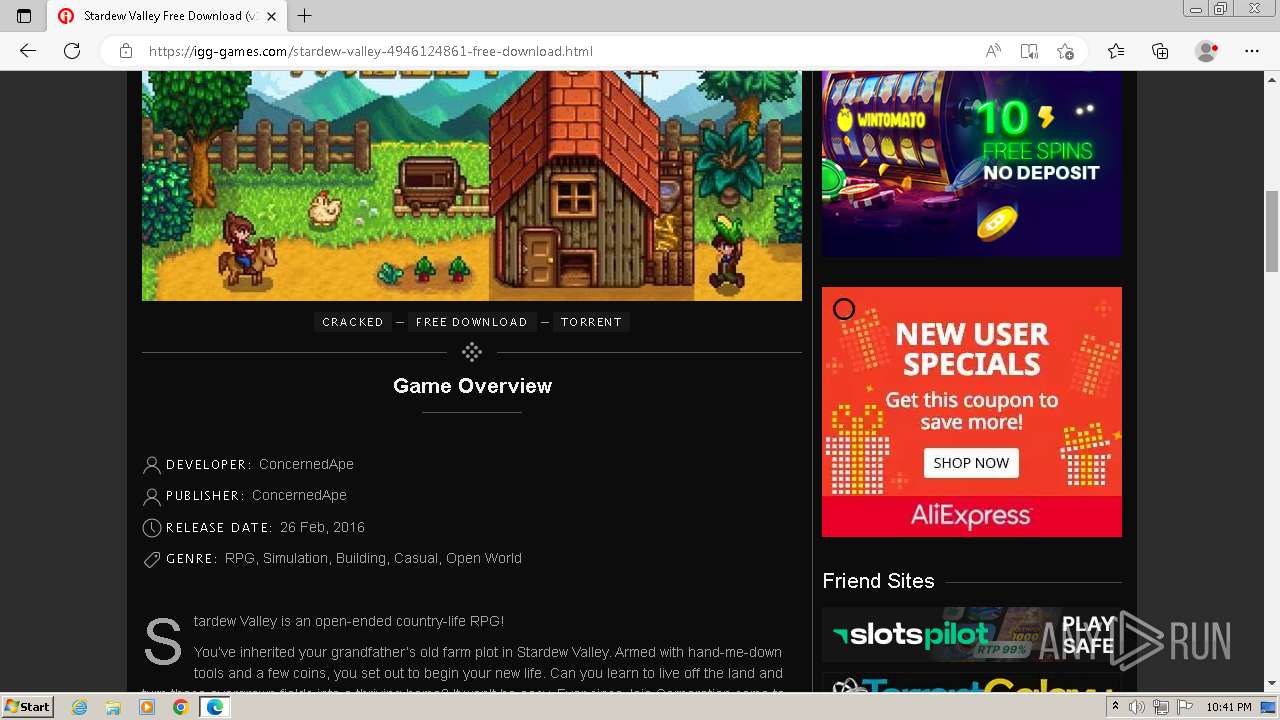Launch Chrome from taskbar
Screen dimensions: 1280x720
point(180,707)
